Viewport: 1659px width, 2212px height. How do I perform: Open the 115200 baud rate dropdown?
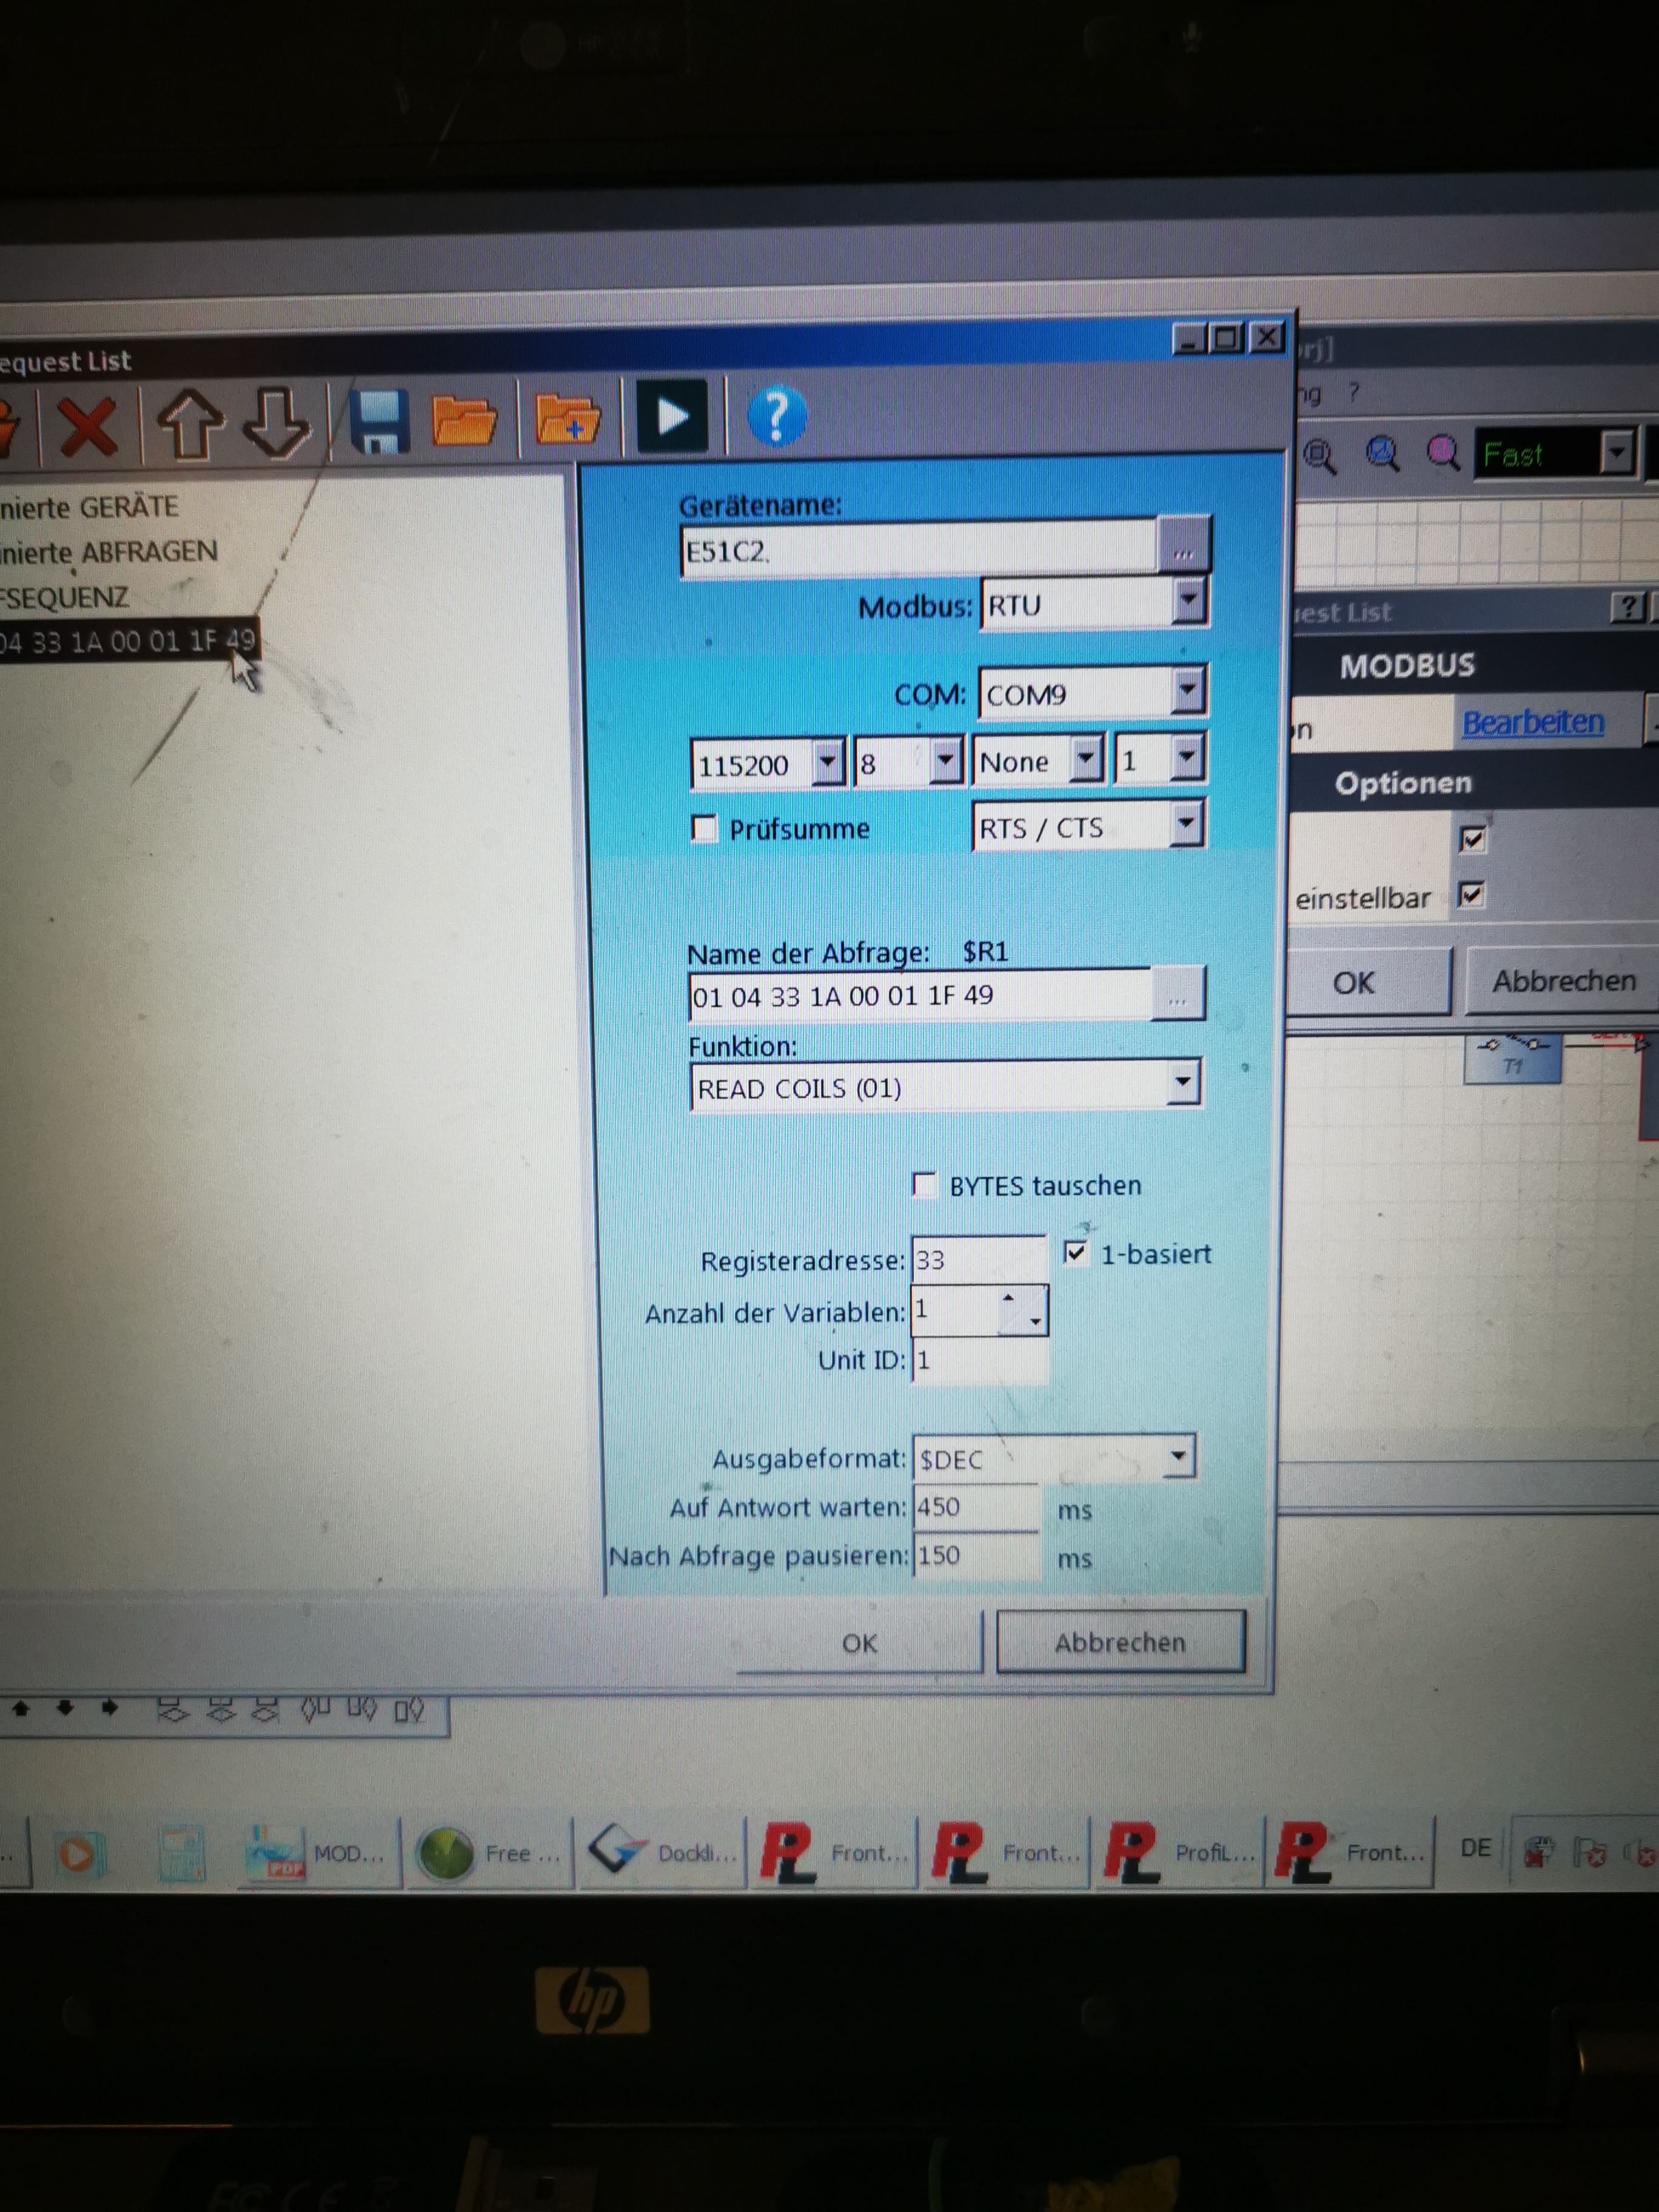click(x=827, y=763)
